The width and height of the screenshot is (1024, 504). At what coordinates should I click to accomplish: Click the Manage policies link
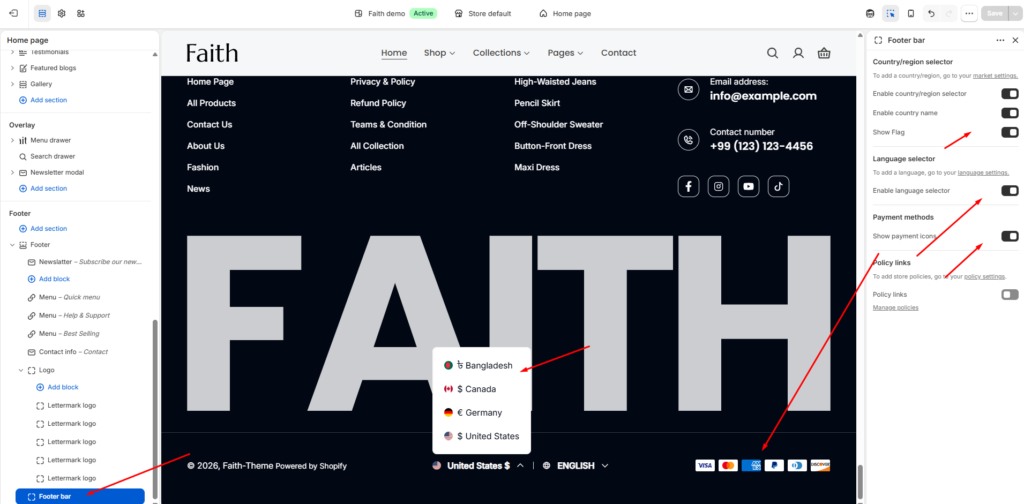pyautogui.click(x=895, y=307)
